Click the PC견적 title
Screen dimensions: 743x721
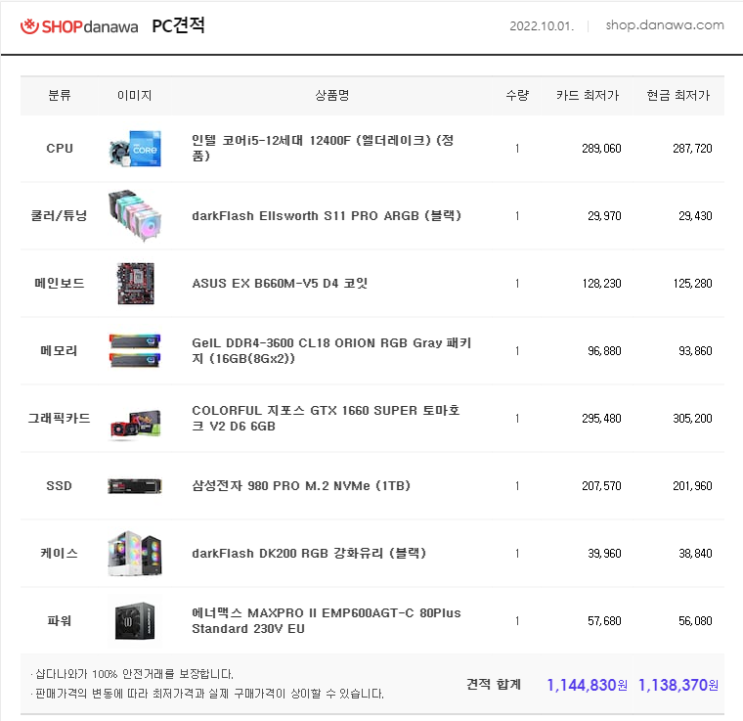(x=178, y=26)
